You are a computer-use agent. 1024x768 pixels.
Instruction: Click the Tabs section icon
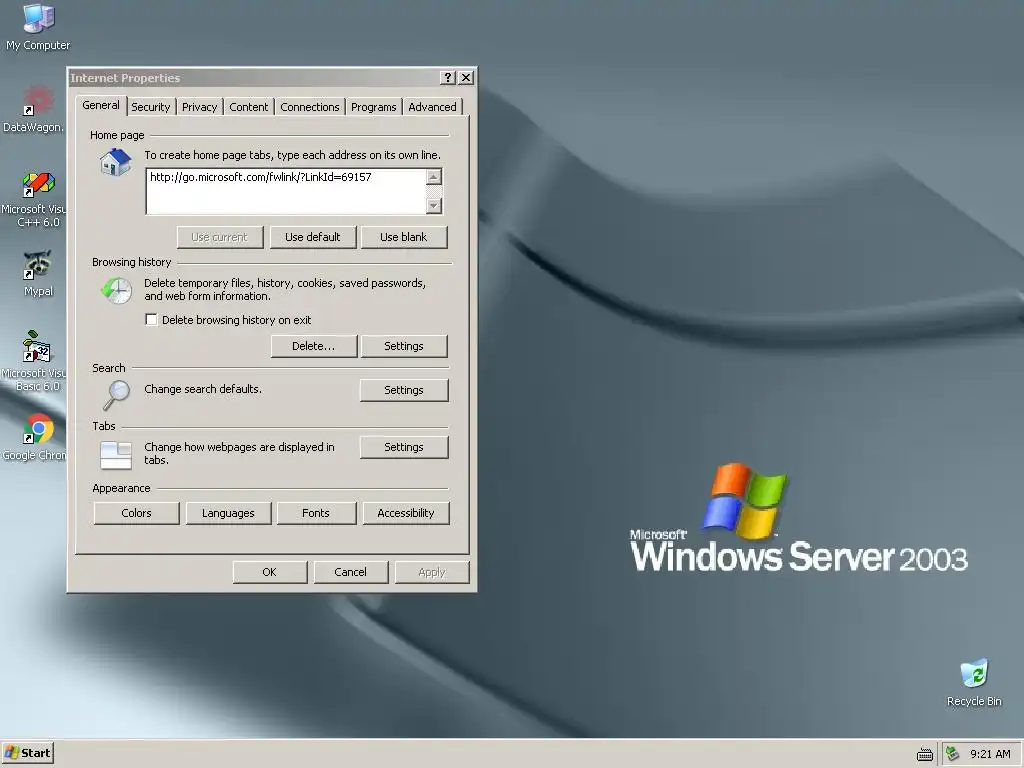point(116,455)
